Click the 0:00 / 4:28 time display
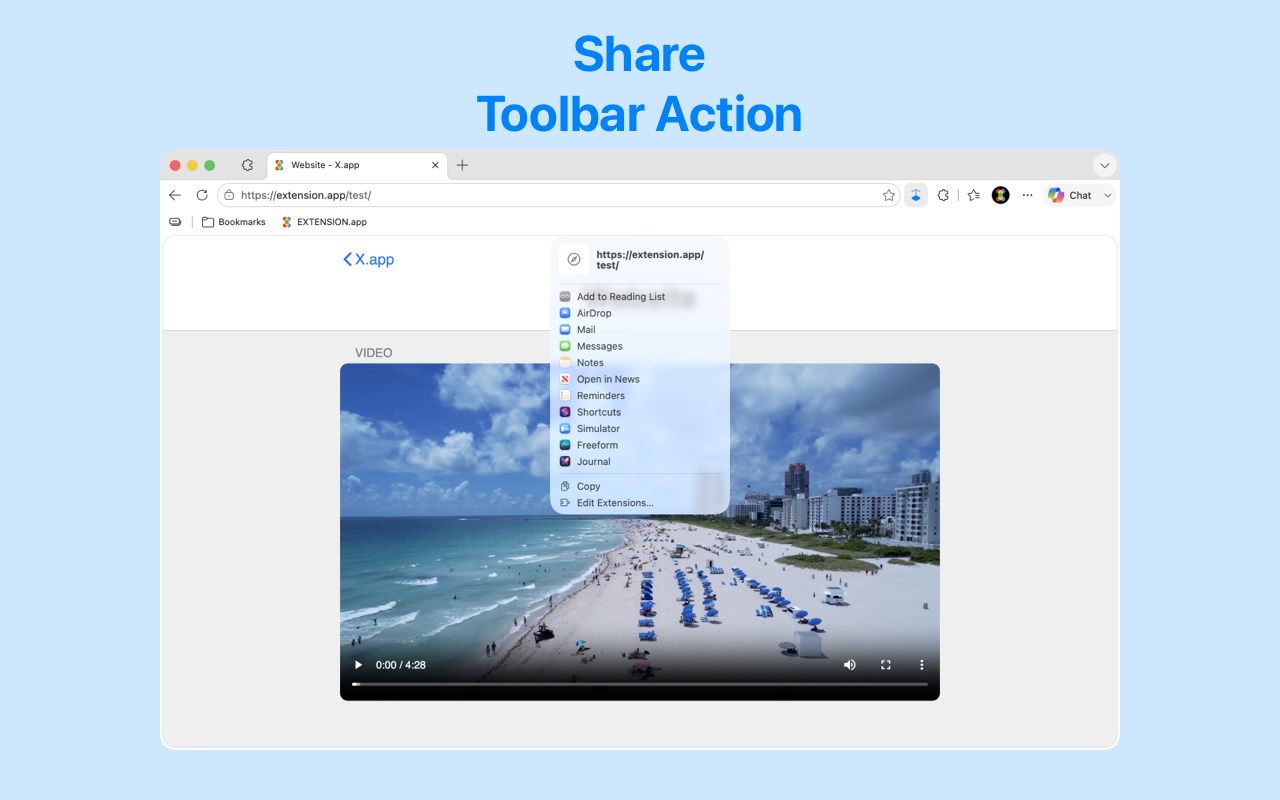This screenshot has width=1280, height=800. (401, 665)
